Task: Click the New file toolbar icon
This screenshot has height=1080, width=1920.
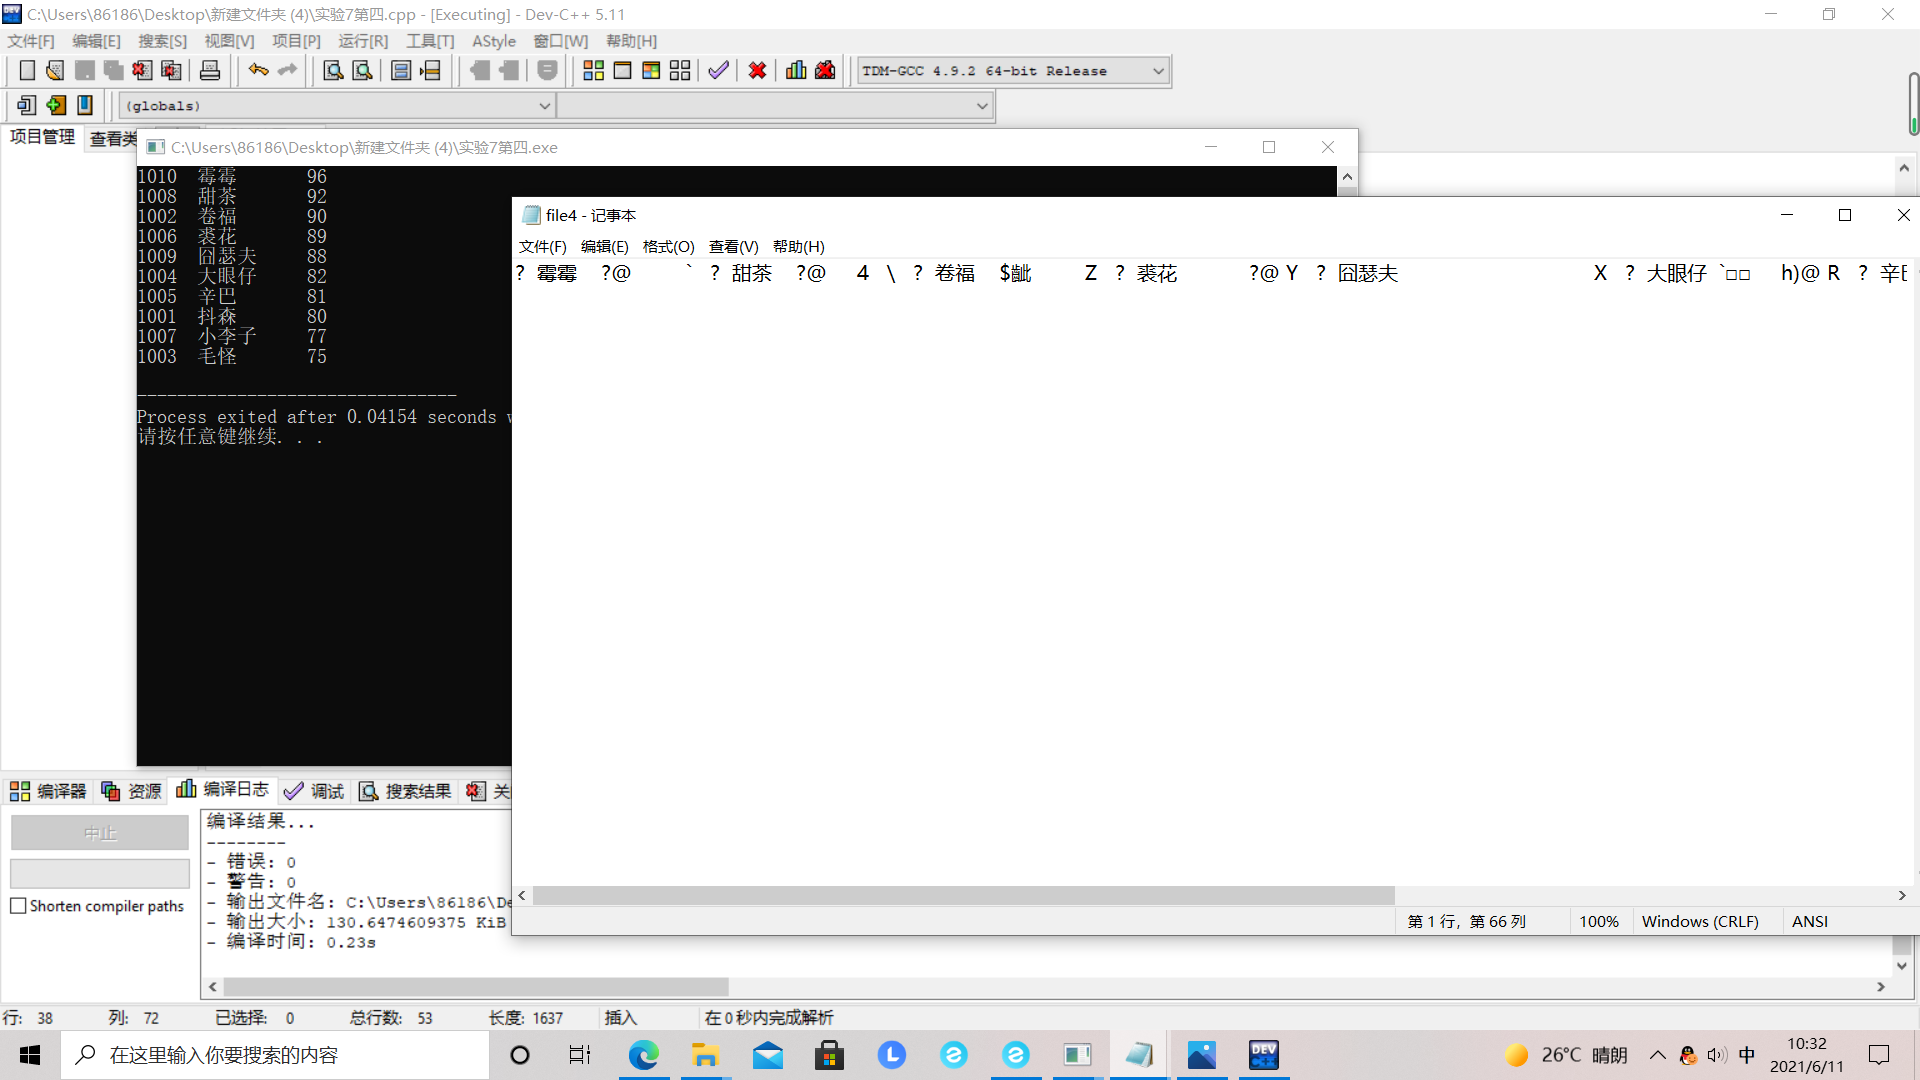Action: [x=27, y=70]
